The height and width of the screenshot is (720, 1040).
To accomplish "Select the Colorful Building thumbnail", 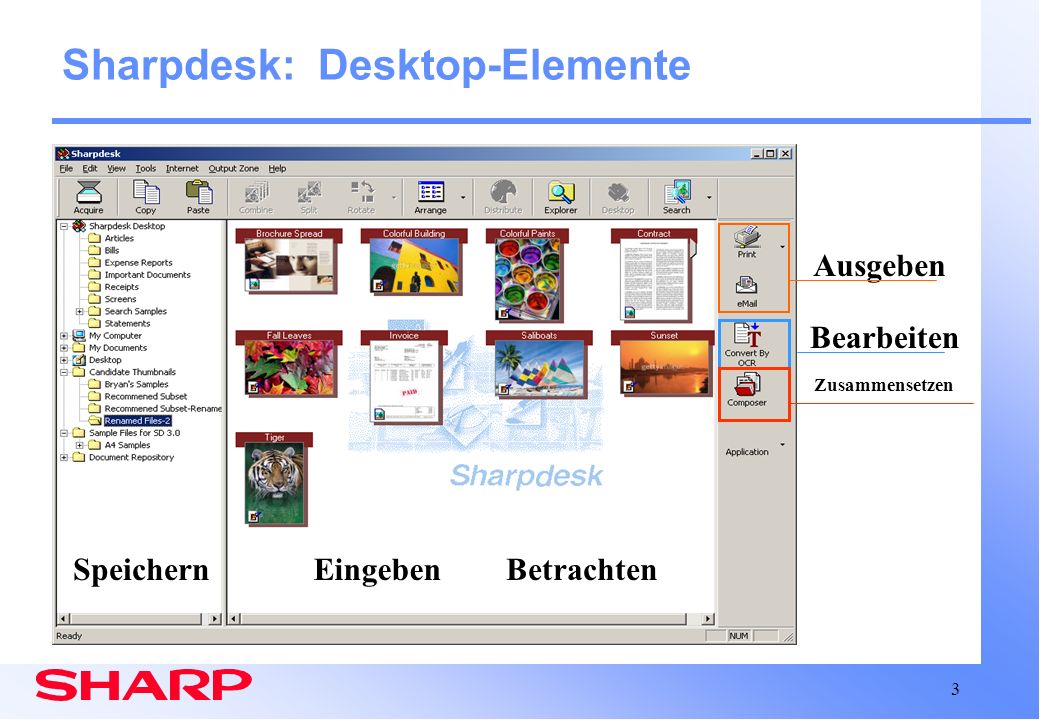I will coord(414,261).
